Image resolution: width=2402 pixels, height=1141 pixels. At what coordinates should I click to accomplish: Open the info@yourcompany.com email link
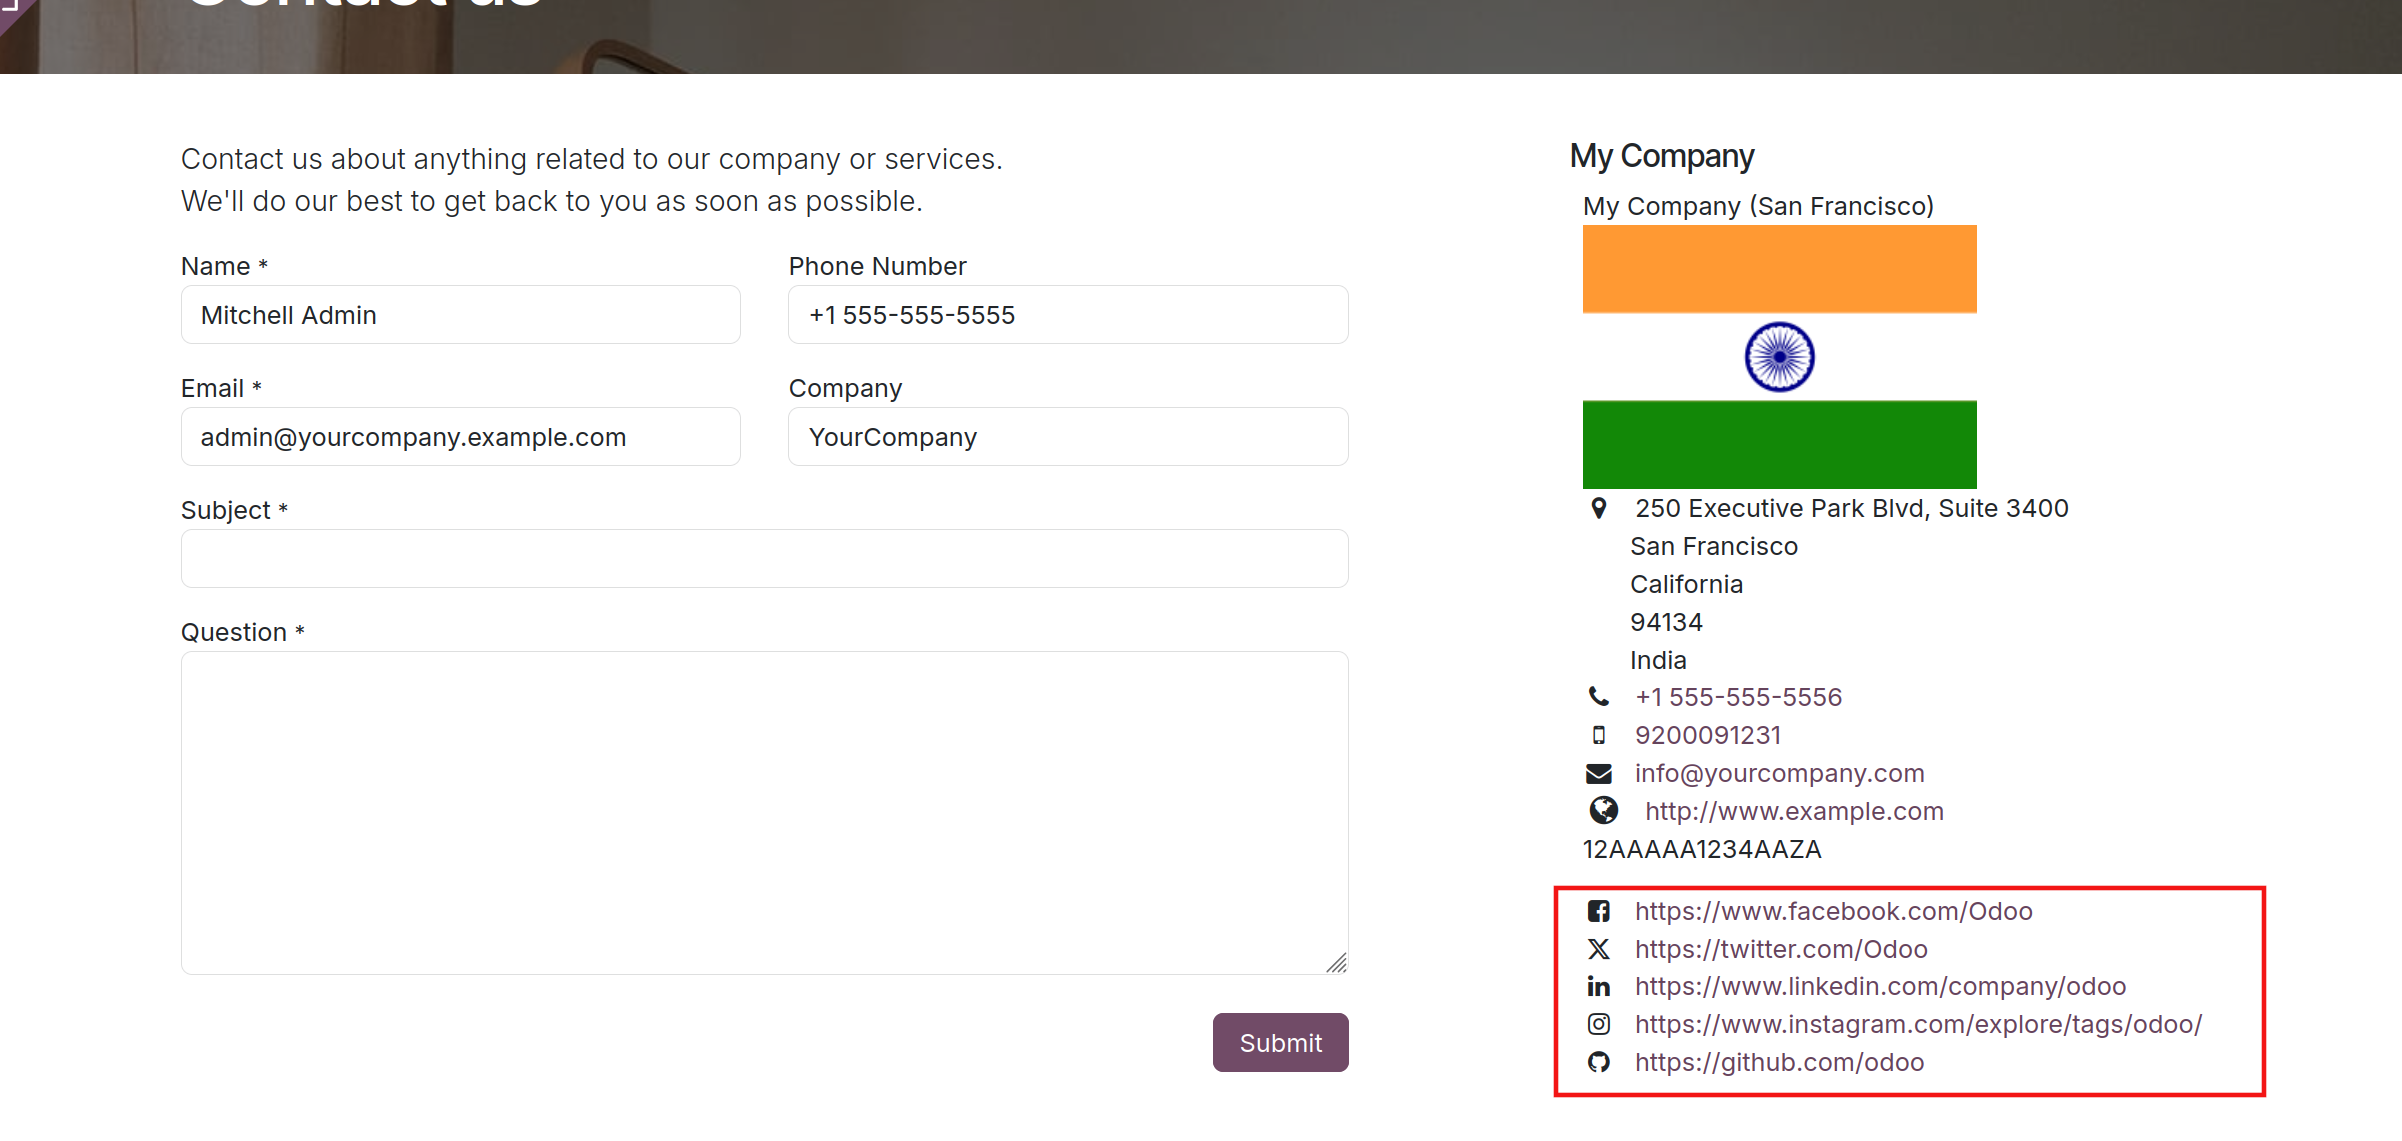pyautogui.click(x=1779, y=773)
